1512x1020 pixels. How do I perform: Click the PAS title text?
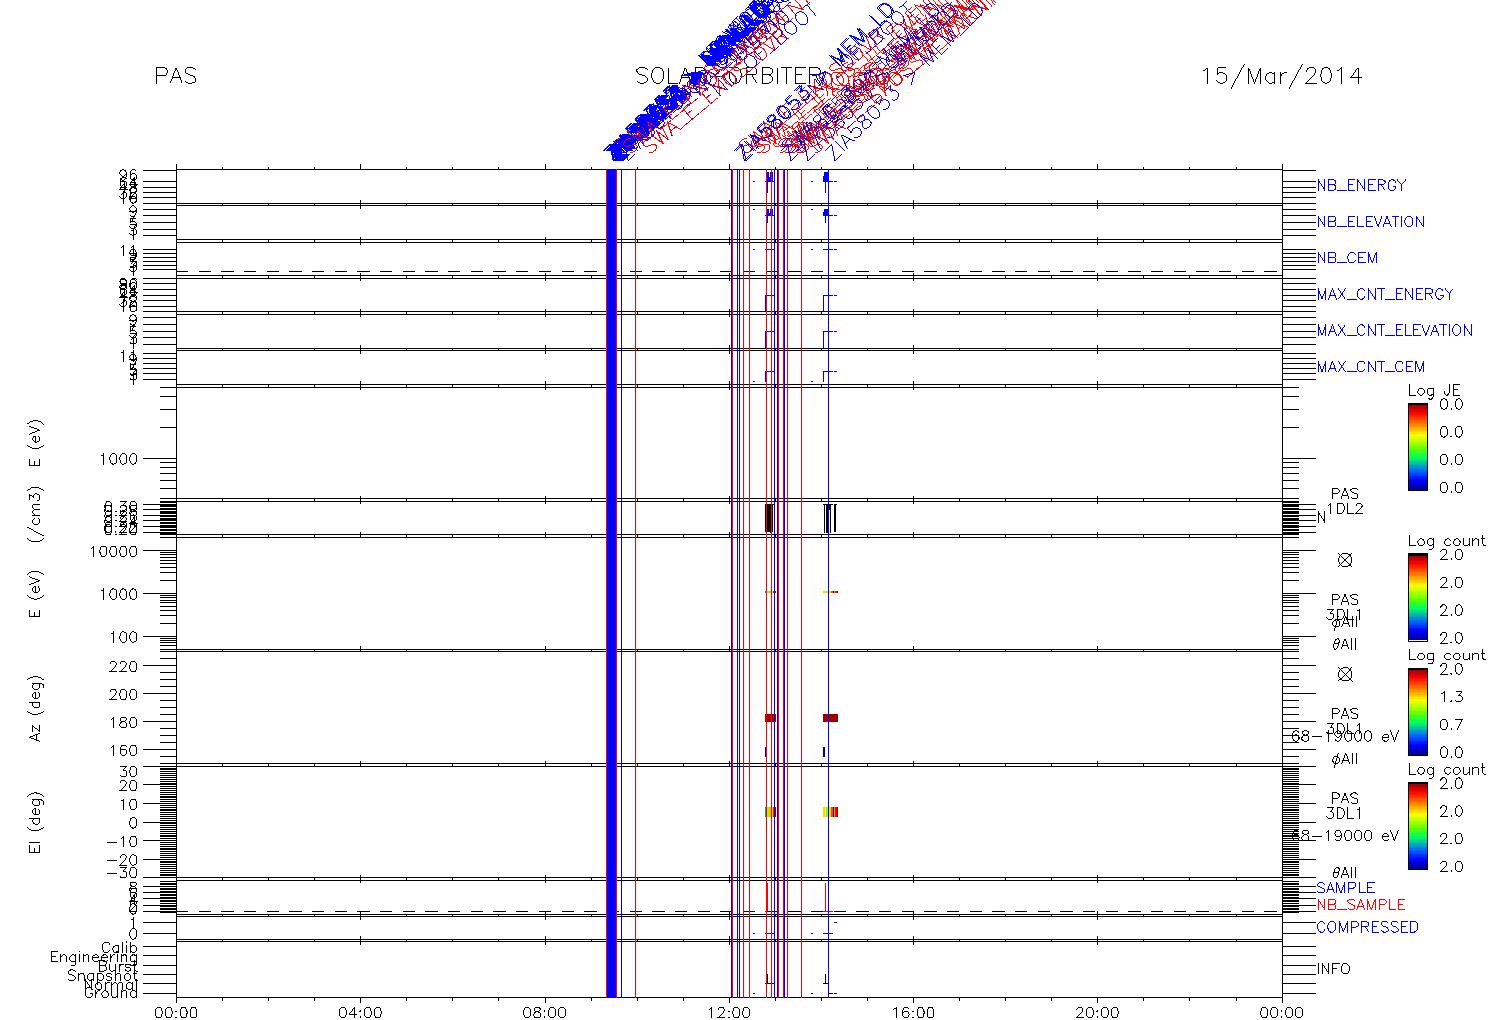(176, 77)
